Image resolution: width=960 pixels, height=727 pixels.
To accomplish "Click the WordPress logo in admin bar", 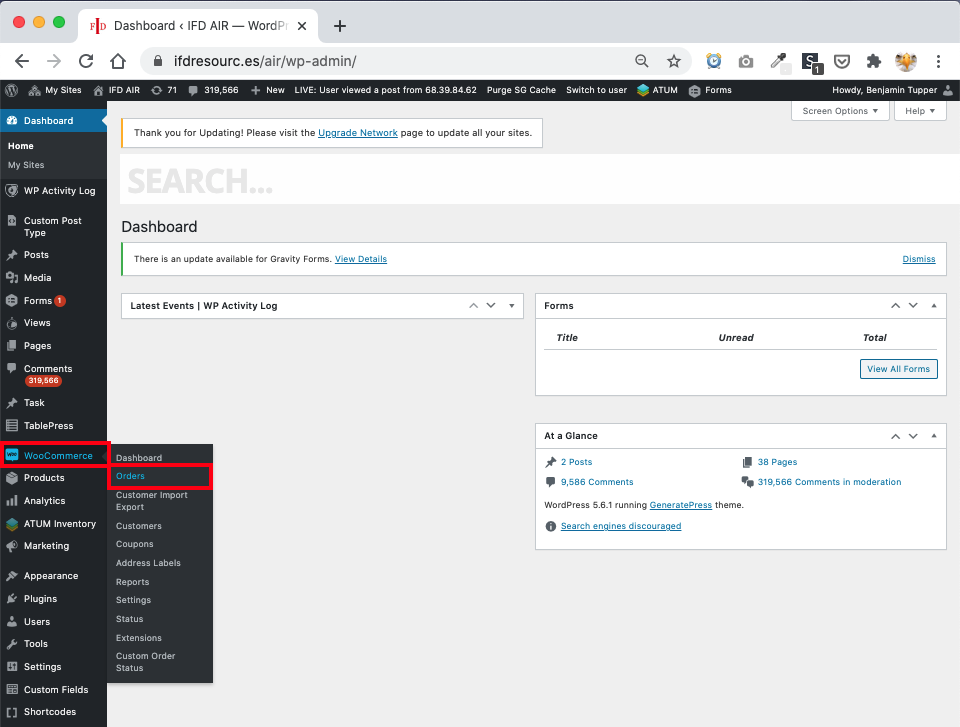I will 11,90.
